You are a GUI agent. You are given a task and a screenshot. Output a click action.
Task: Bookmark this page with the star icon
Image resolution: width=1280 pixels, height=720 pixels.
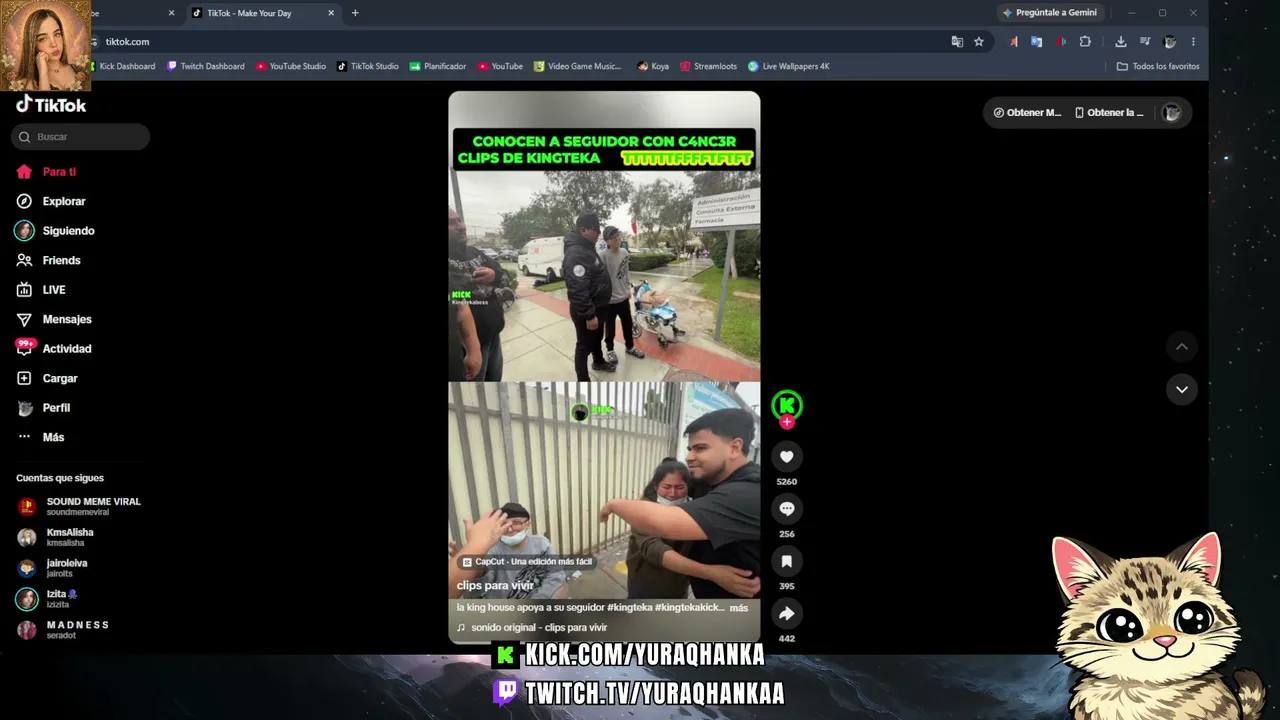979,42
